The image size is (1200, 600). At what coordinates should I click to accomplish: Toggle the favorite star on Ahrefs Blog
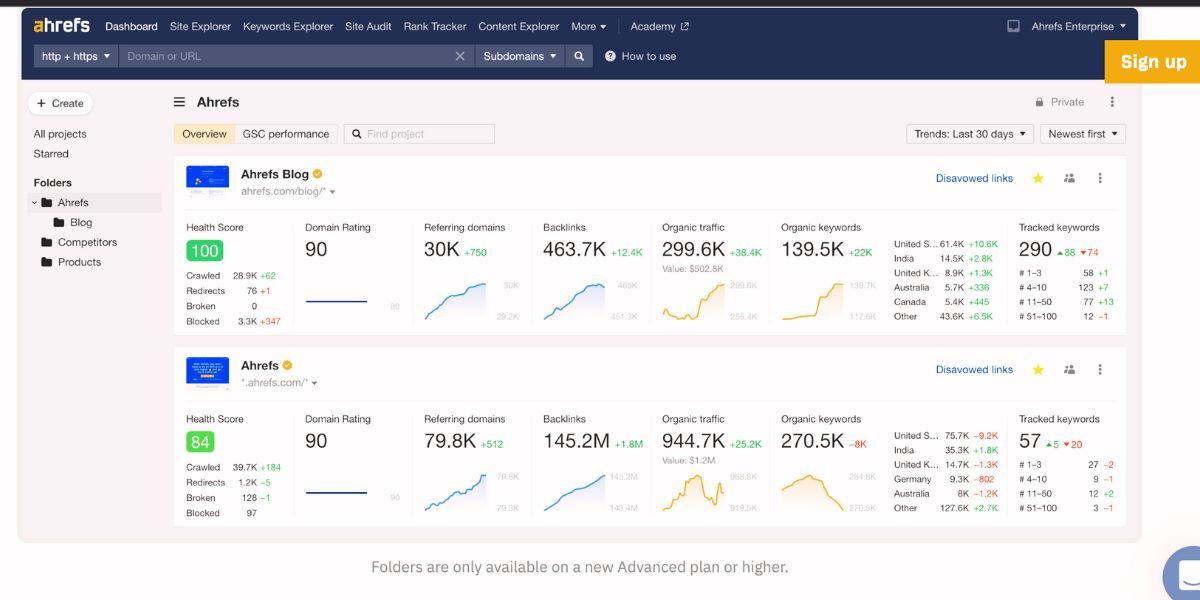pos(1037,178)
